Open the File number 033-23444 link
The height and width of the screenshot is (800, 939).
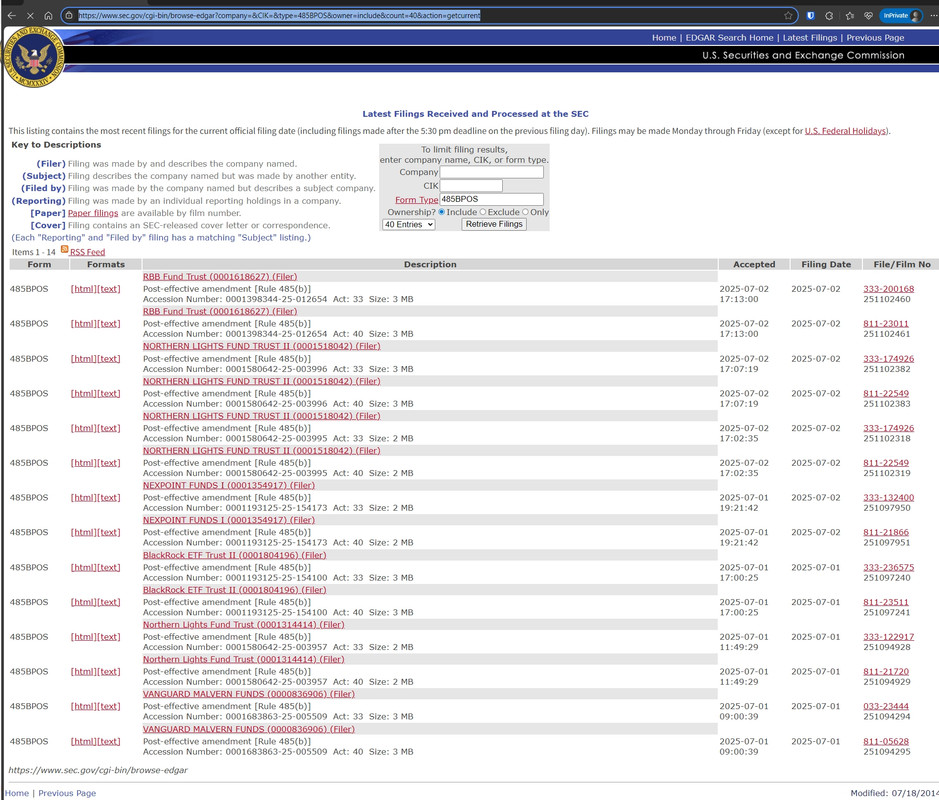click(x=886, y=706)
